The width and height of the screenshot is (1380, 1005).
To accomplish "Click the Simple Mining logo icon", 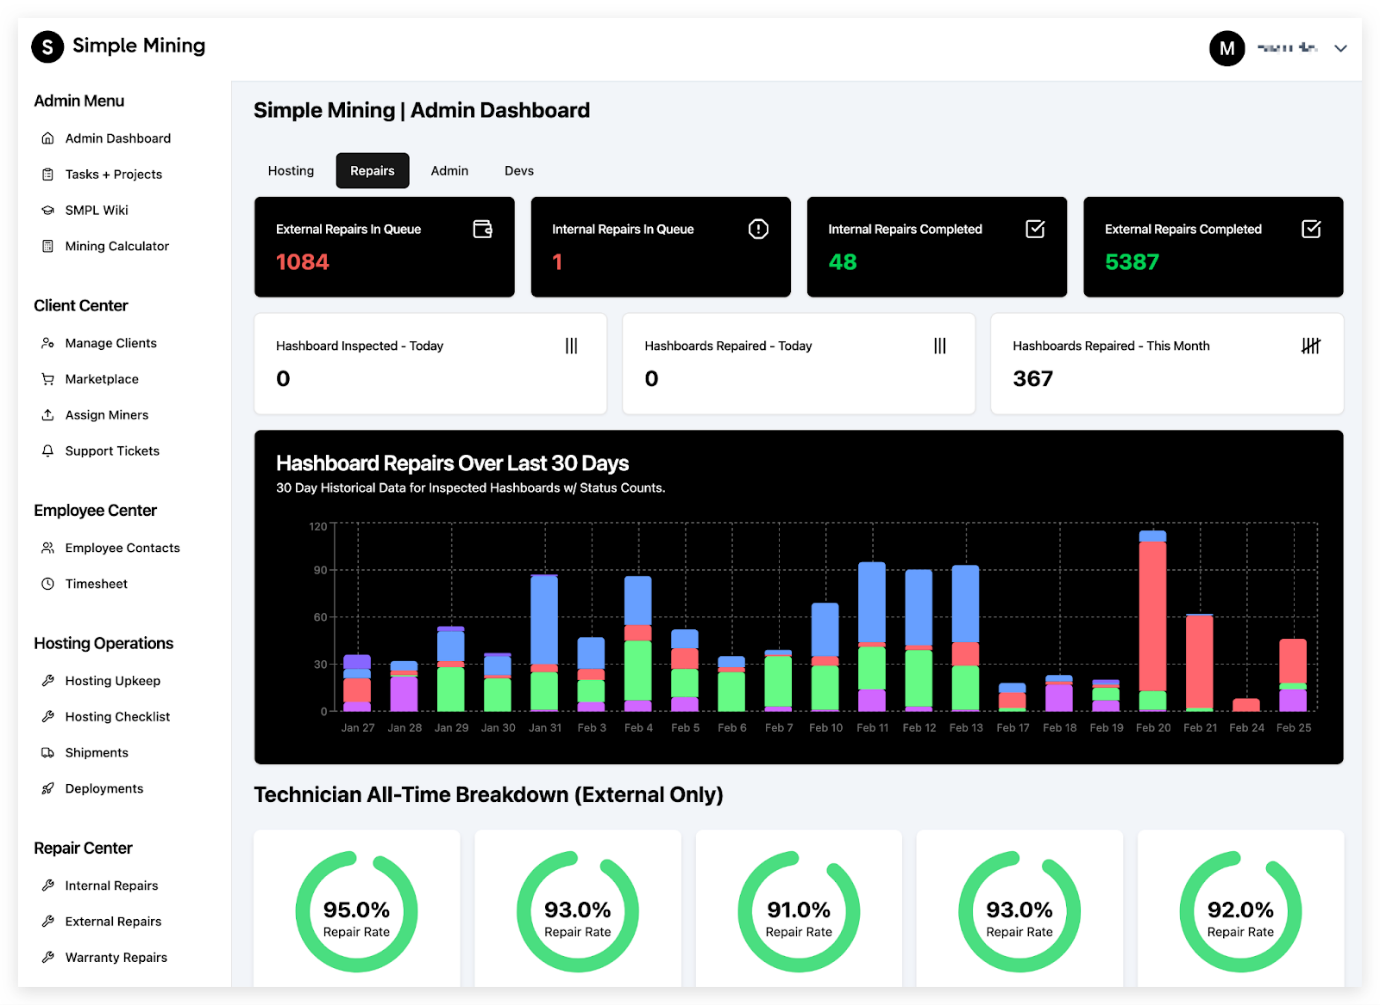I will point(47,47).
